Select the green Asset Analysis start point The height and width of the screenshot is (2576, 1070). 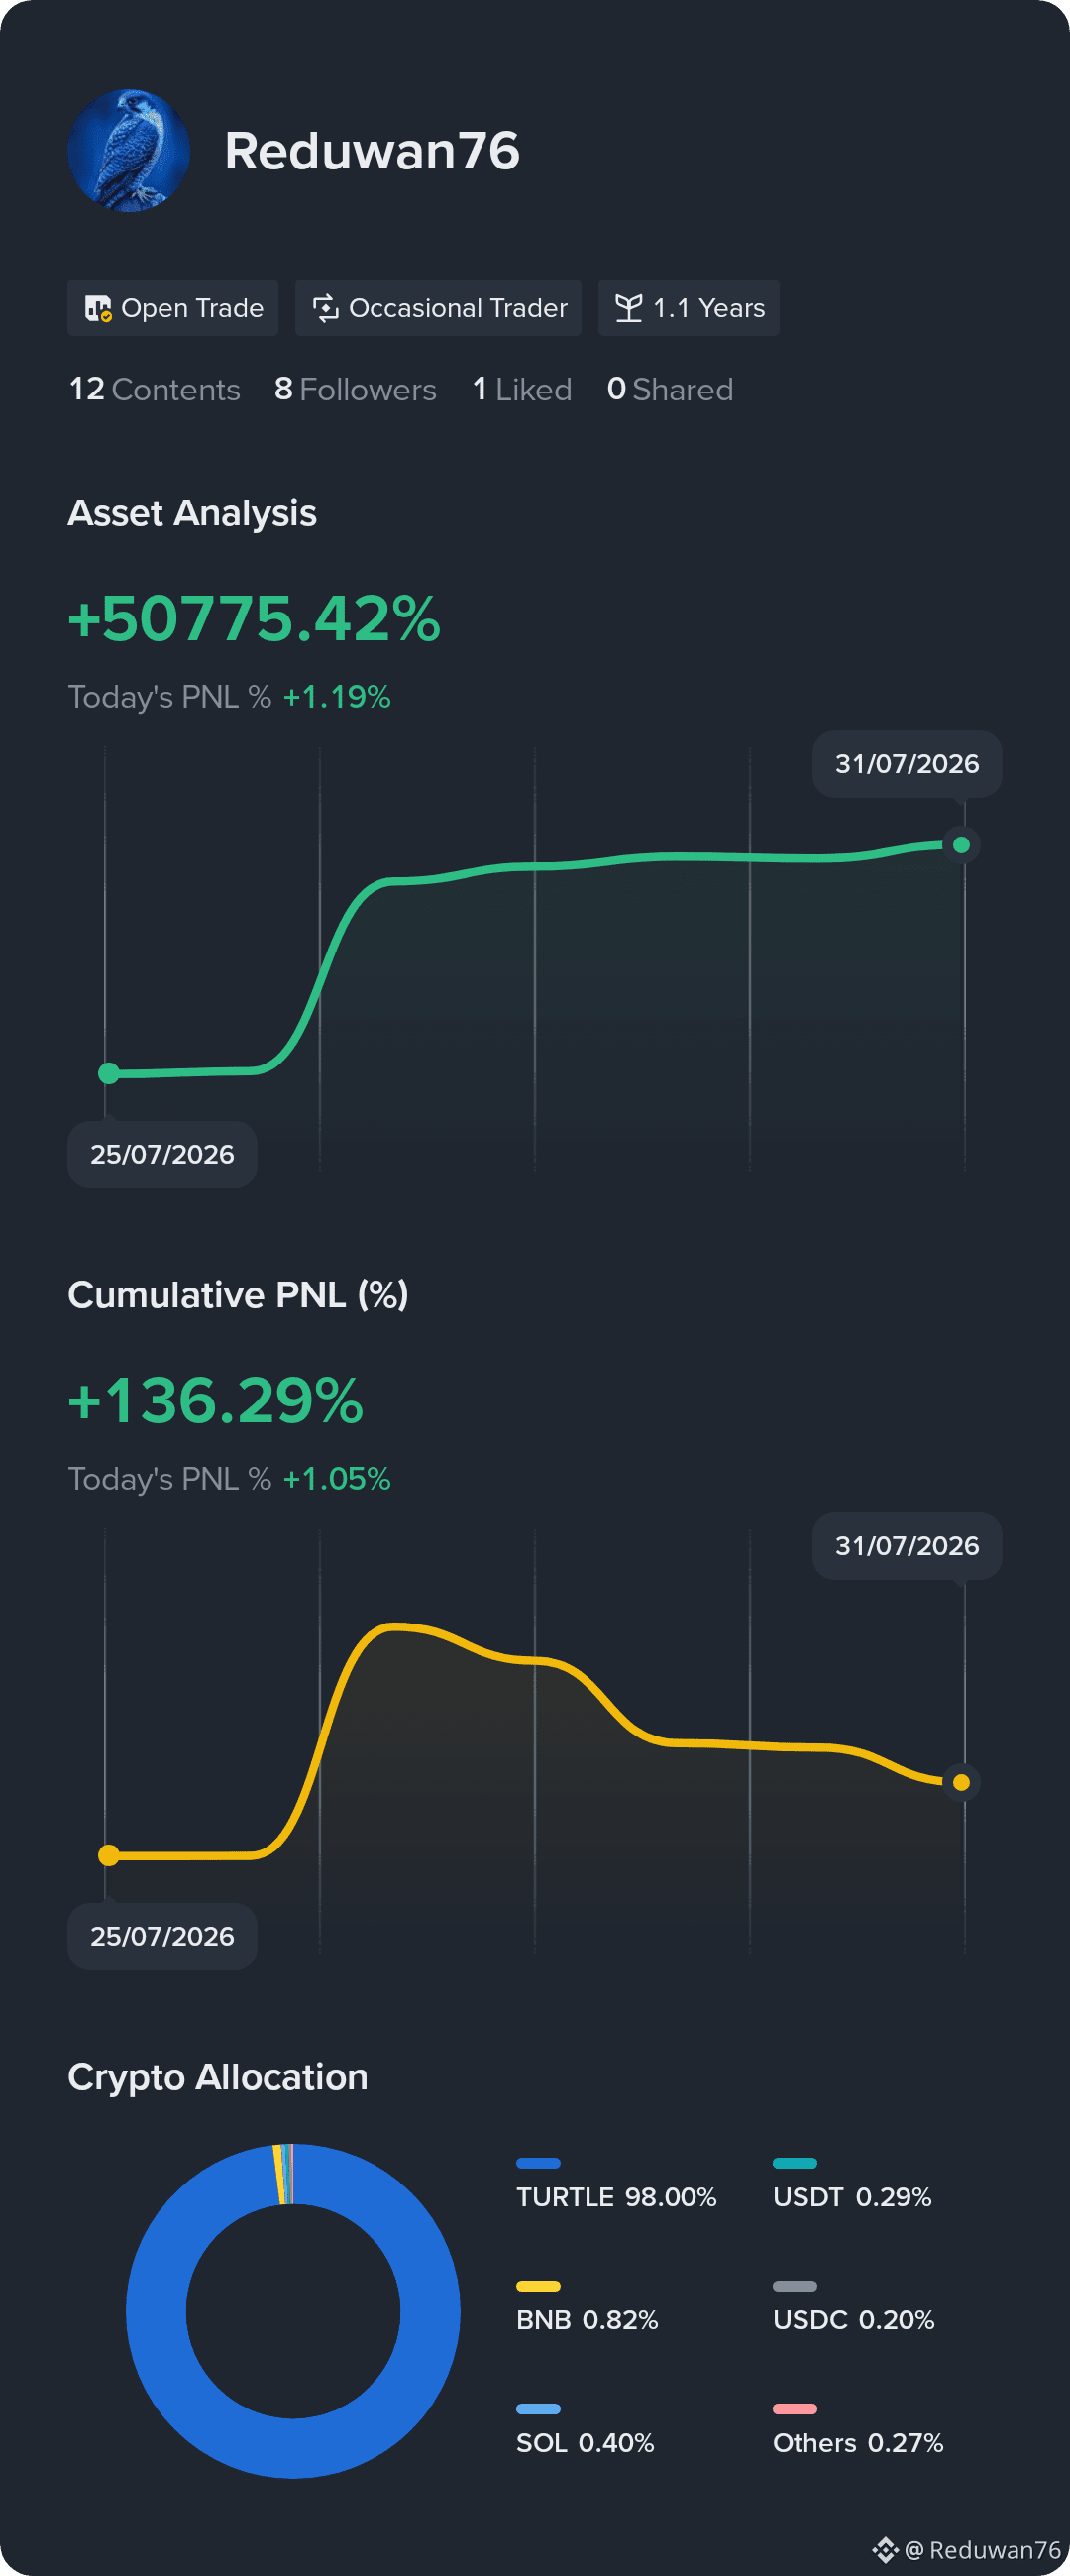point(109,1073)
